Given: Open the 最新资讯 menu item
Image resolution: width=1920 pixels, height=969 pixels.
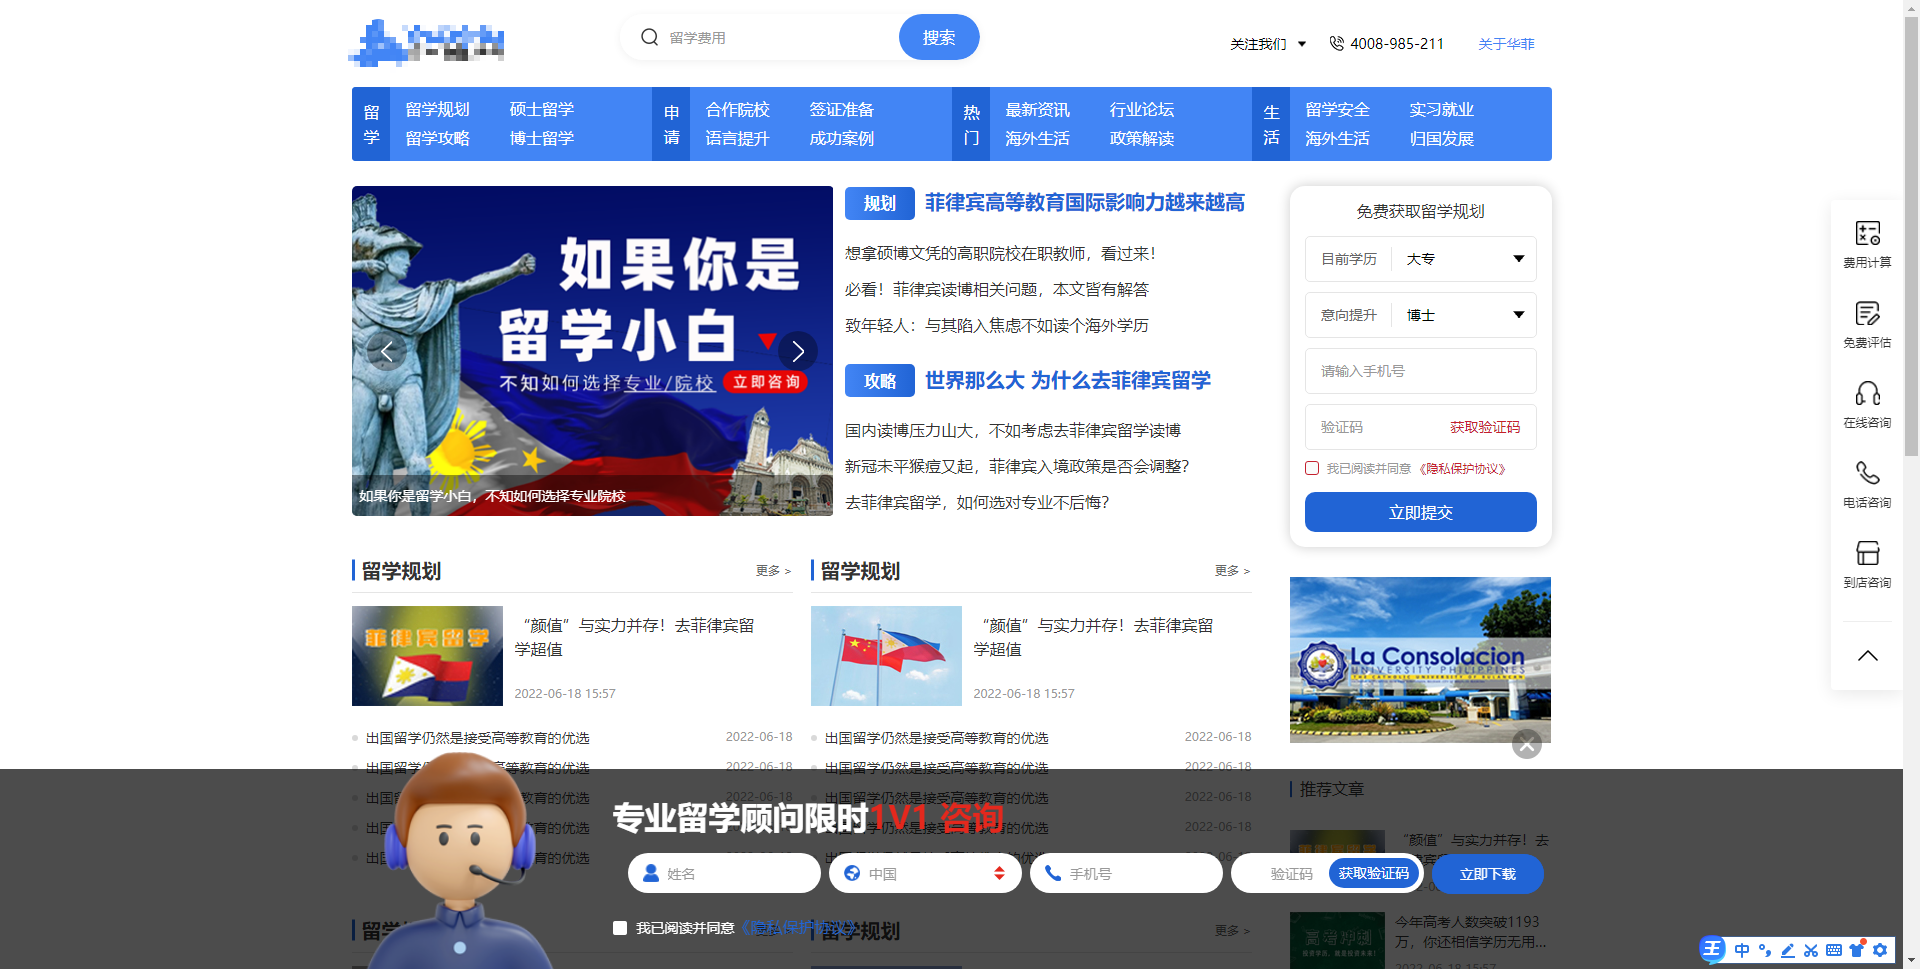Looking at the screenshot, I should [x=1037, y=109].
